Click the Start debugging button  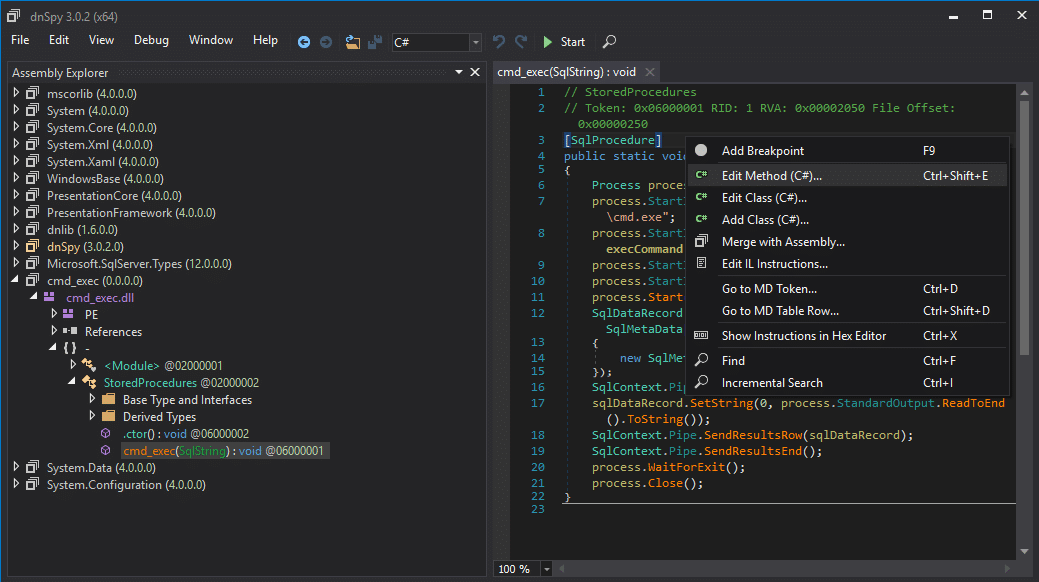(564, 42)
